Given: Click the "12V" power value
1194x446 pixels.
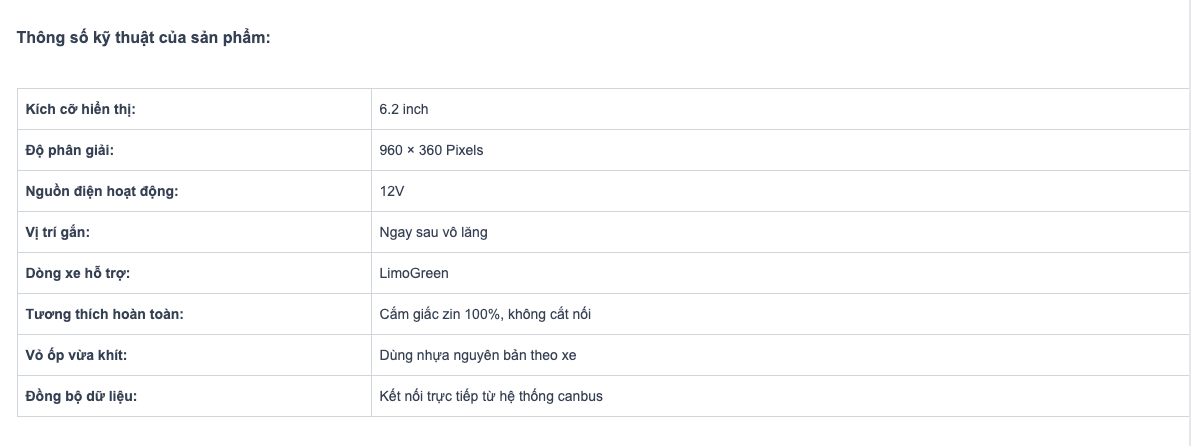Looking at the screenshot, I should [x=392, y=191].
